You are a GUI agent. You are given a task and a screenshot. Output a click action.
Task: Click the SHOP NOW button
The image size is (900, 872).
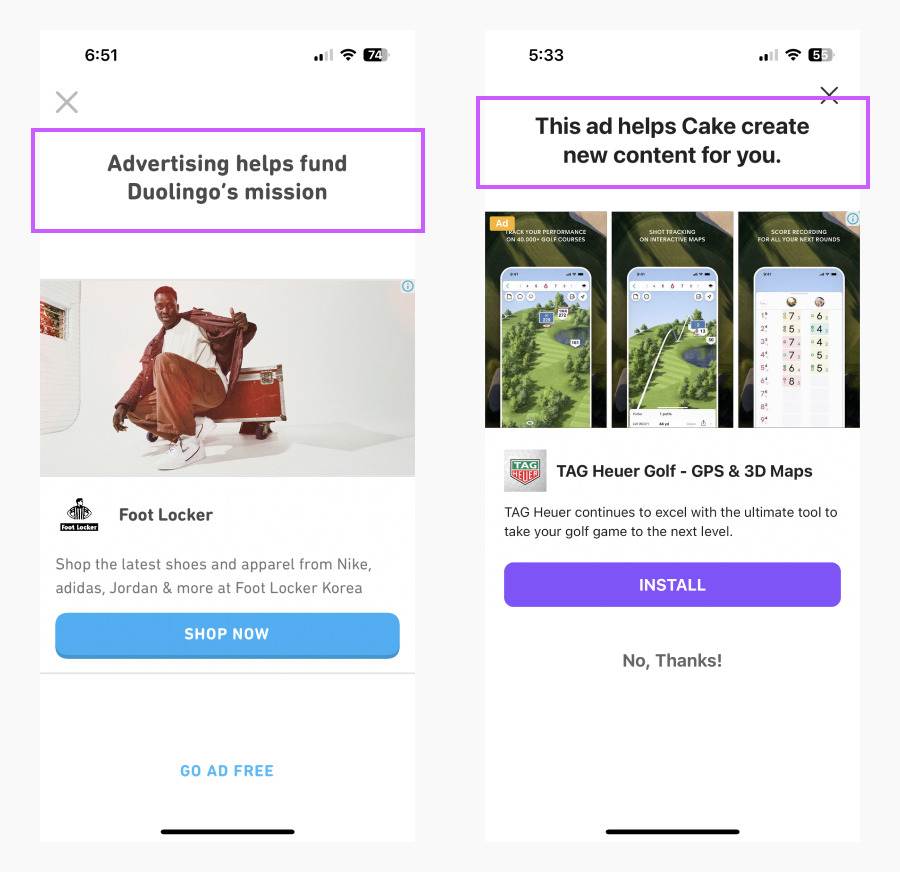[x=227, y=635]
